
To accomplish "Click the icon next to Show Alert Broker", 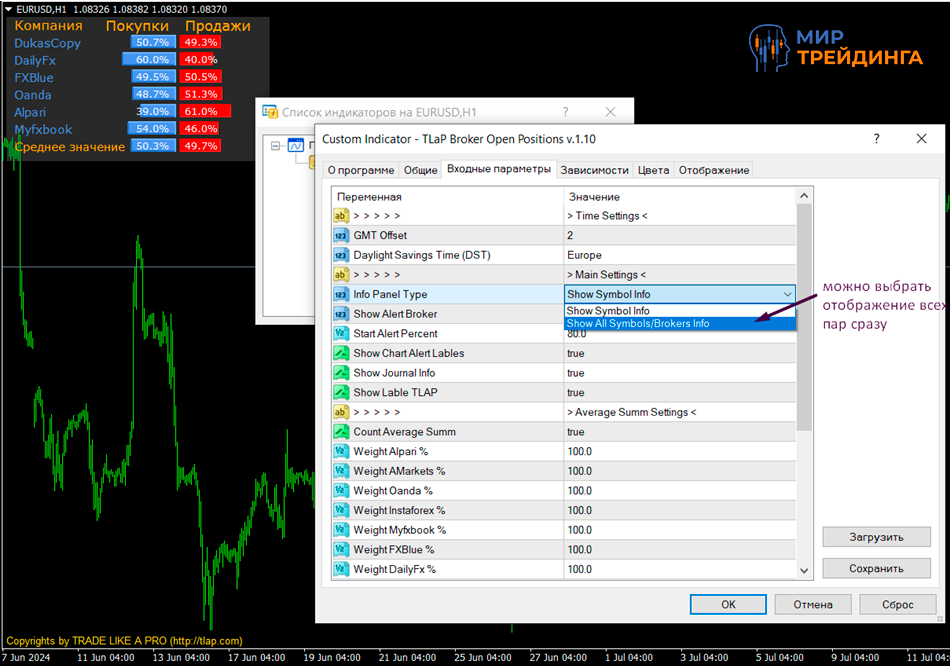I will 340,314.
